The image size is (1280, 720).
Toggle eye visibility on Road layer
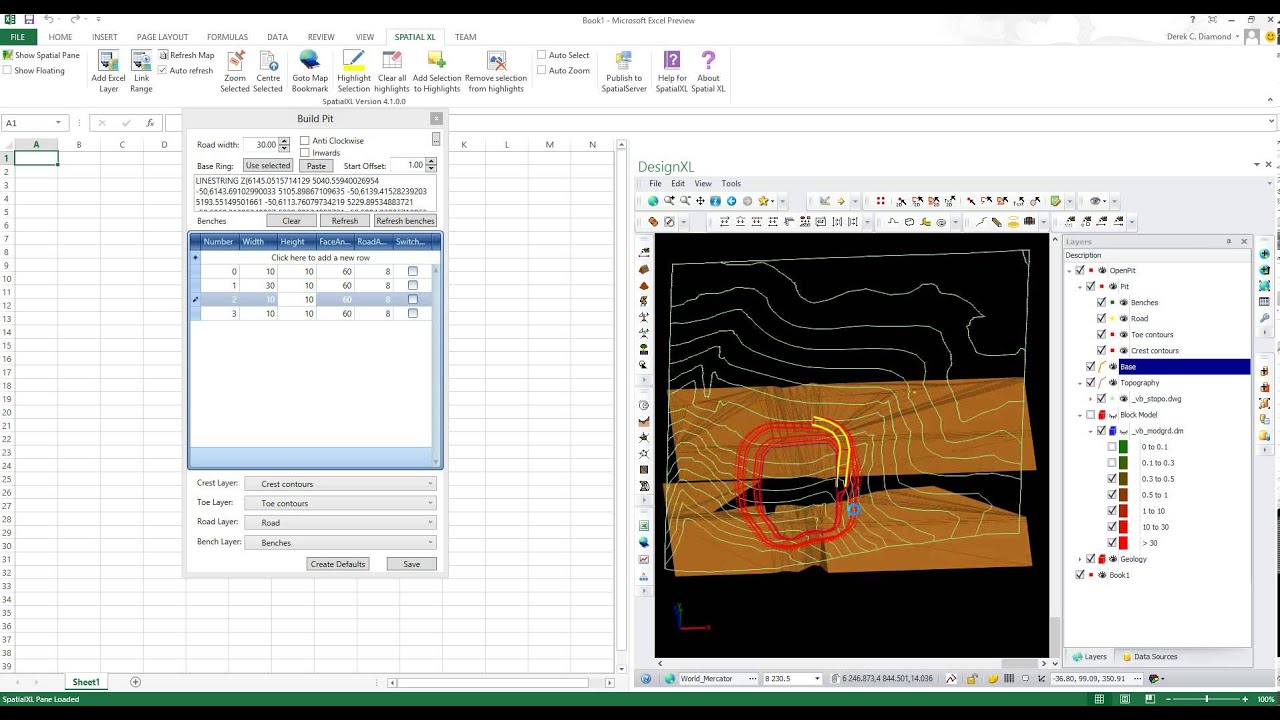[1124, 318]
